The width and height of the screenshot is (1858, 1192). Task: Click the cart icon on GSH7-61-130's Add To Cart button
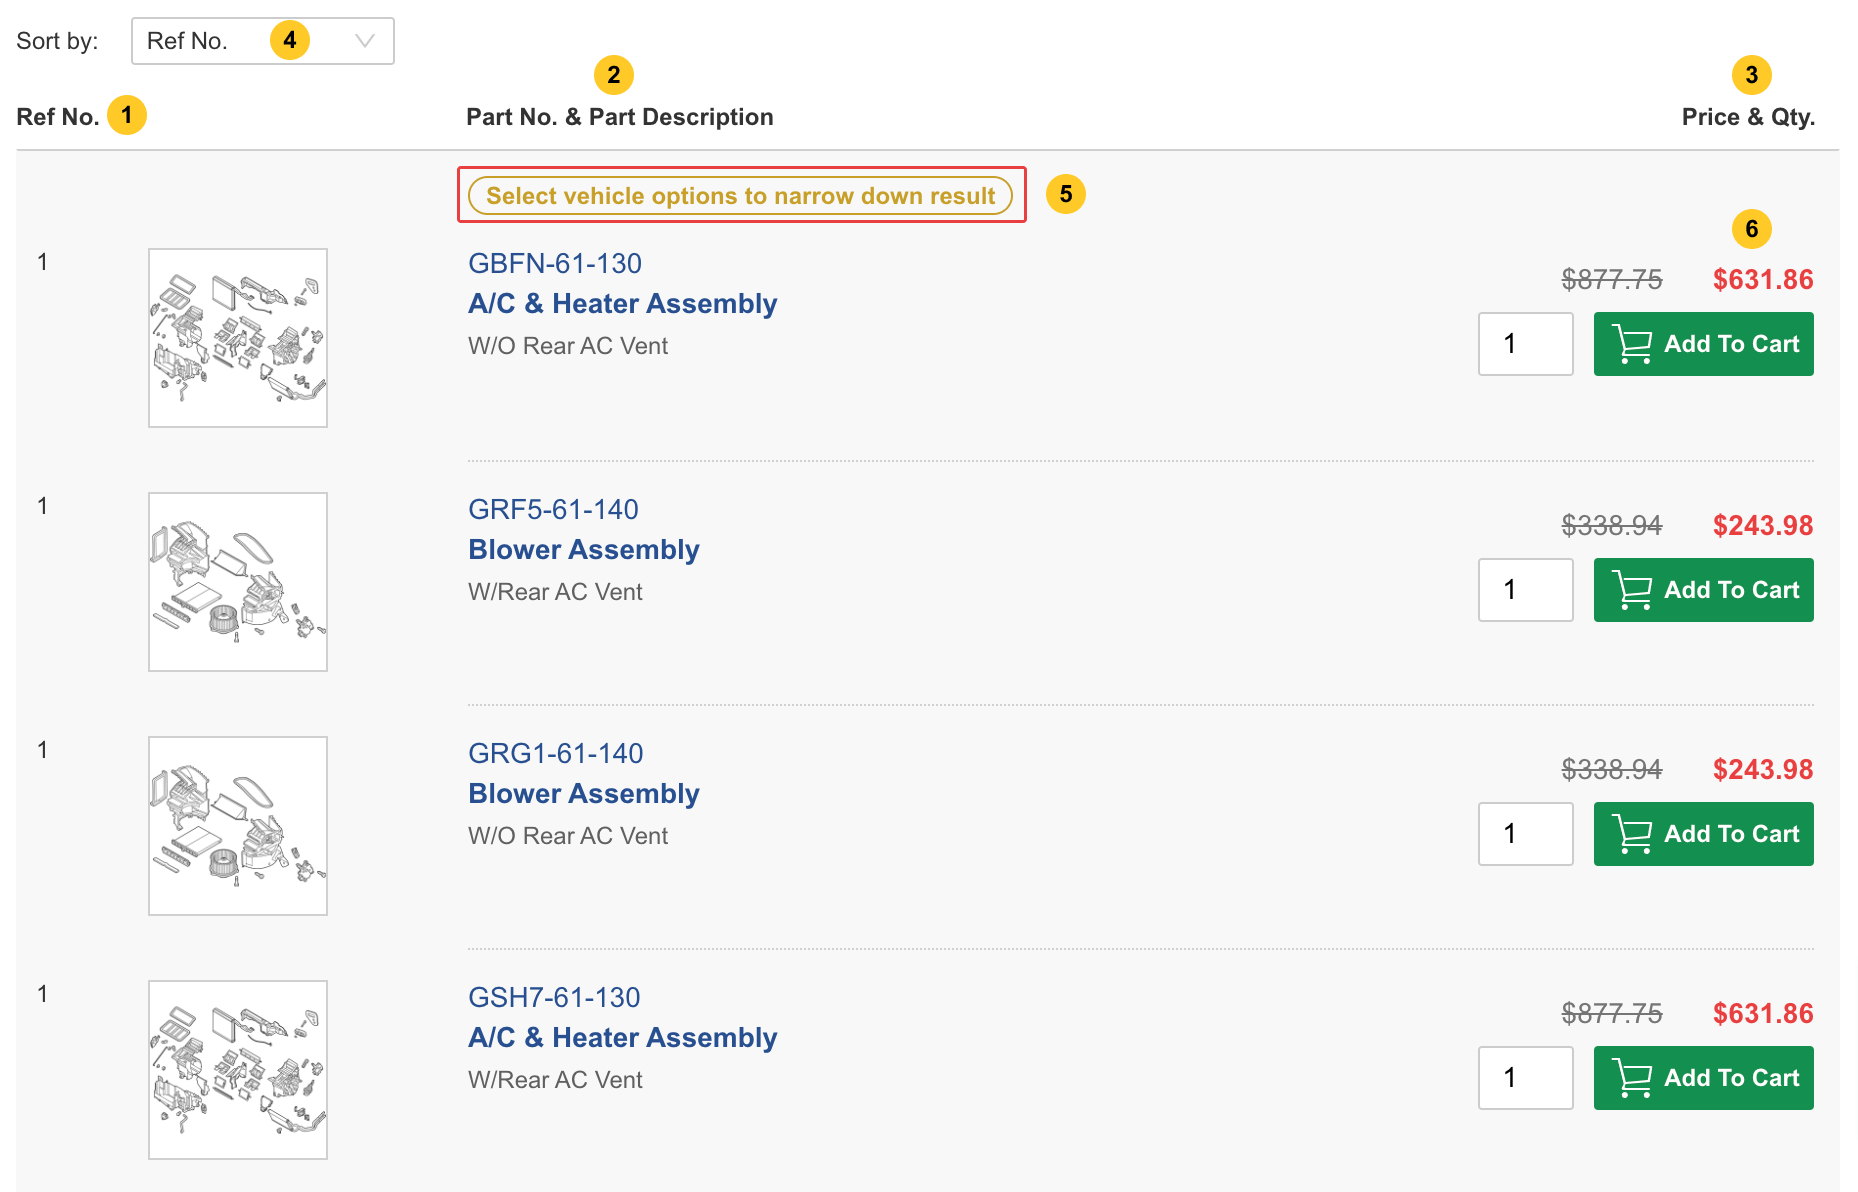pos(1634,1077)
